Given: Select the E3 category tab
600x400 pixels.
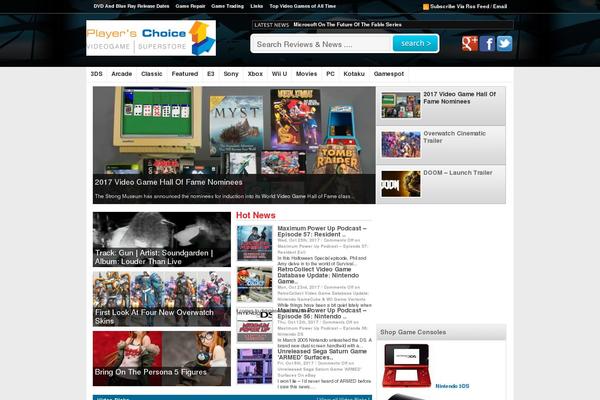Looking at the screenshot, I should [210, 74].
